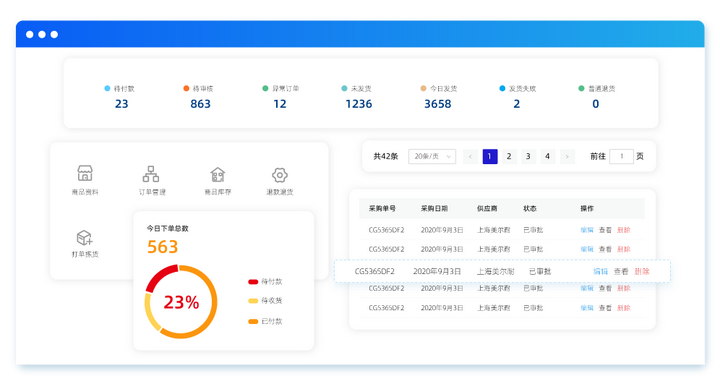Image resolution: width=720 pixels, height=384 pixels.
Task: Open the 商品资料 shop icon
Action: [x=85, y=174]
